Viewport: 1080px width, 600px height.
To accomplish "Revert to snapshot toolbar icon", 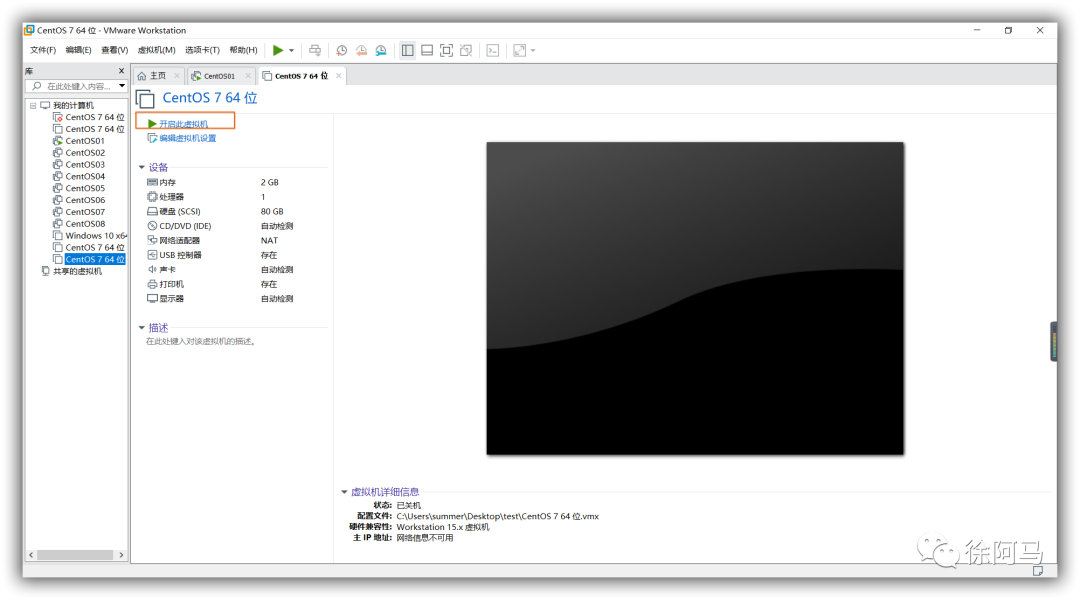I will [x=361, y=50].
